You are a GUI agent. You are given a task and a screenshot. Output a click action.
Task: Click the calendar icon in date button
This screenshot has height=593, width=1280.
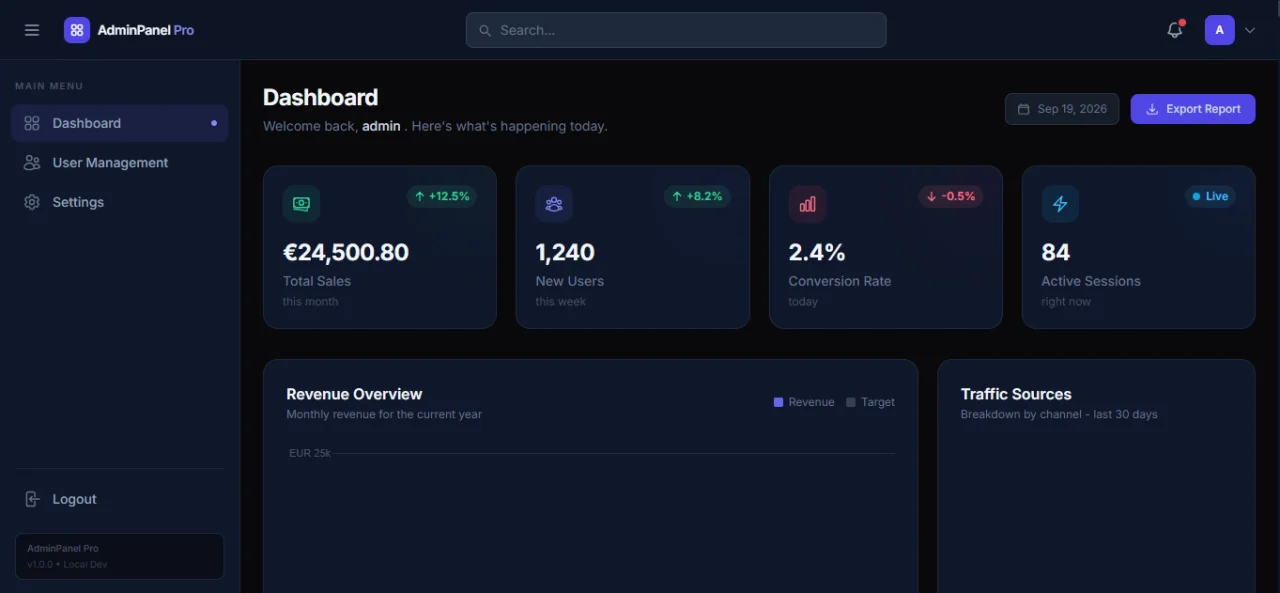click(1023, 109)
